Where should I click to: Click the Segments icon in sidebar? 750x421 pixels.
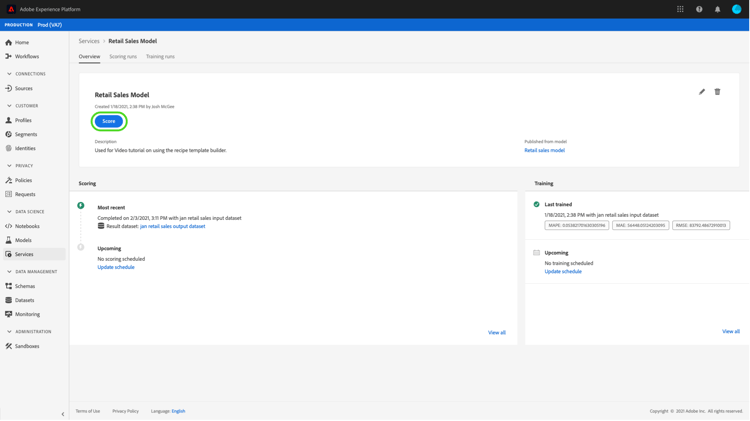pos(8,134)
